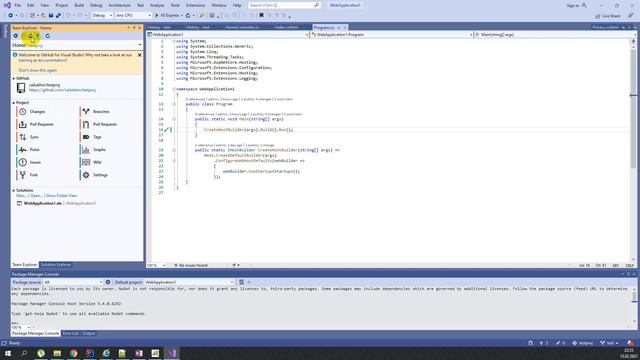Switch to the Error List tab
640x360 pixels.
70,333
